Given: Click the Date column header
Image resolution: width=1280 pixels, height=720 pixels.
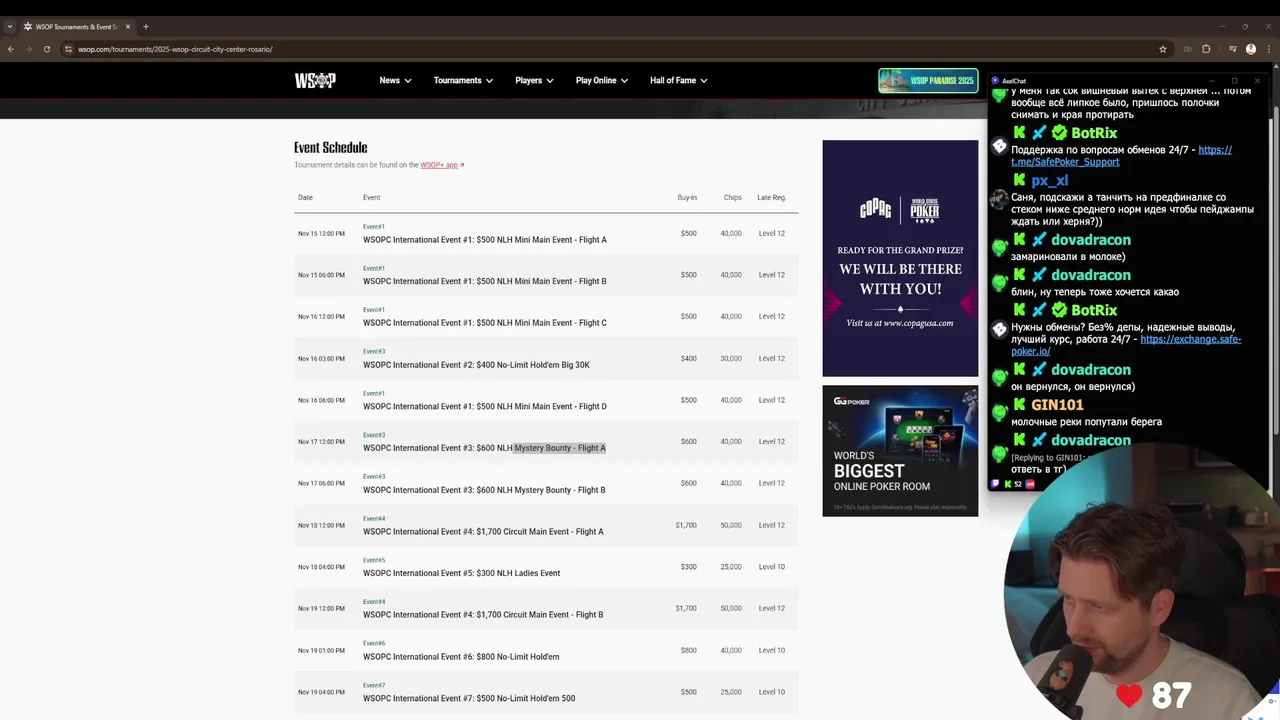Looking at the screenshot, I should pyautogui.click(x=305, y=197).
